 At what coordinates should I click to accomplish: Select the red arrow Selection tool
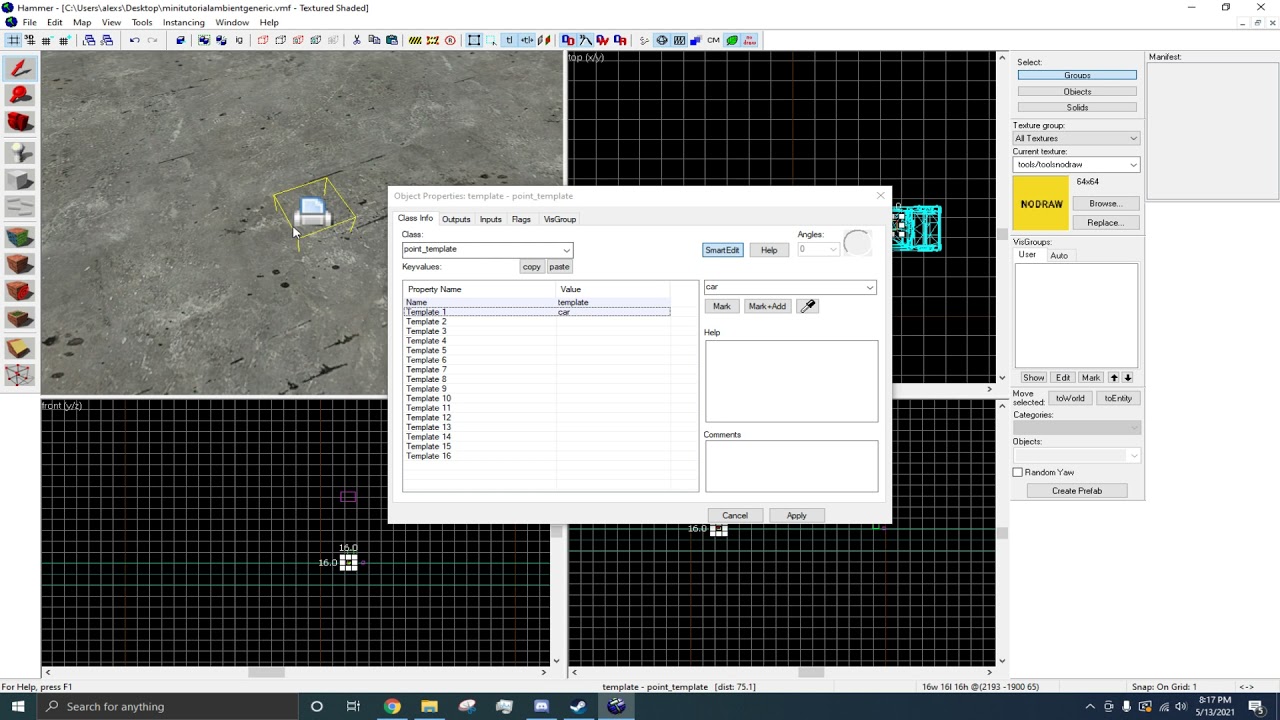pos(19,68)
